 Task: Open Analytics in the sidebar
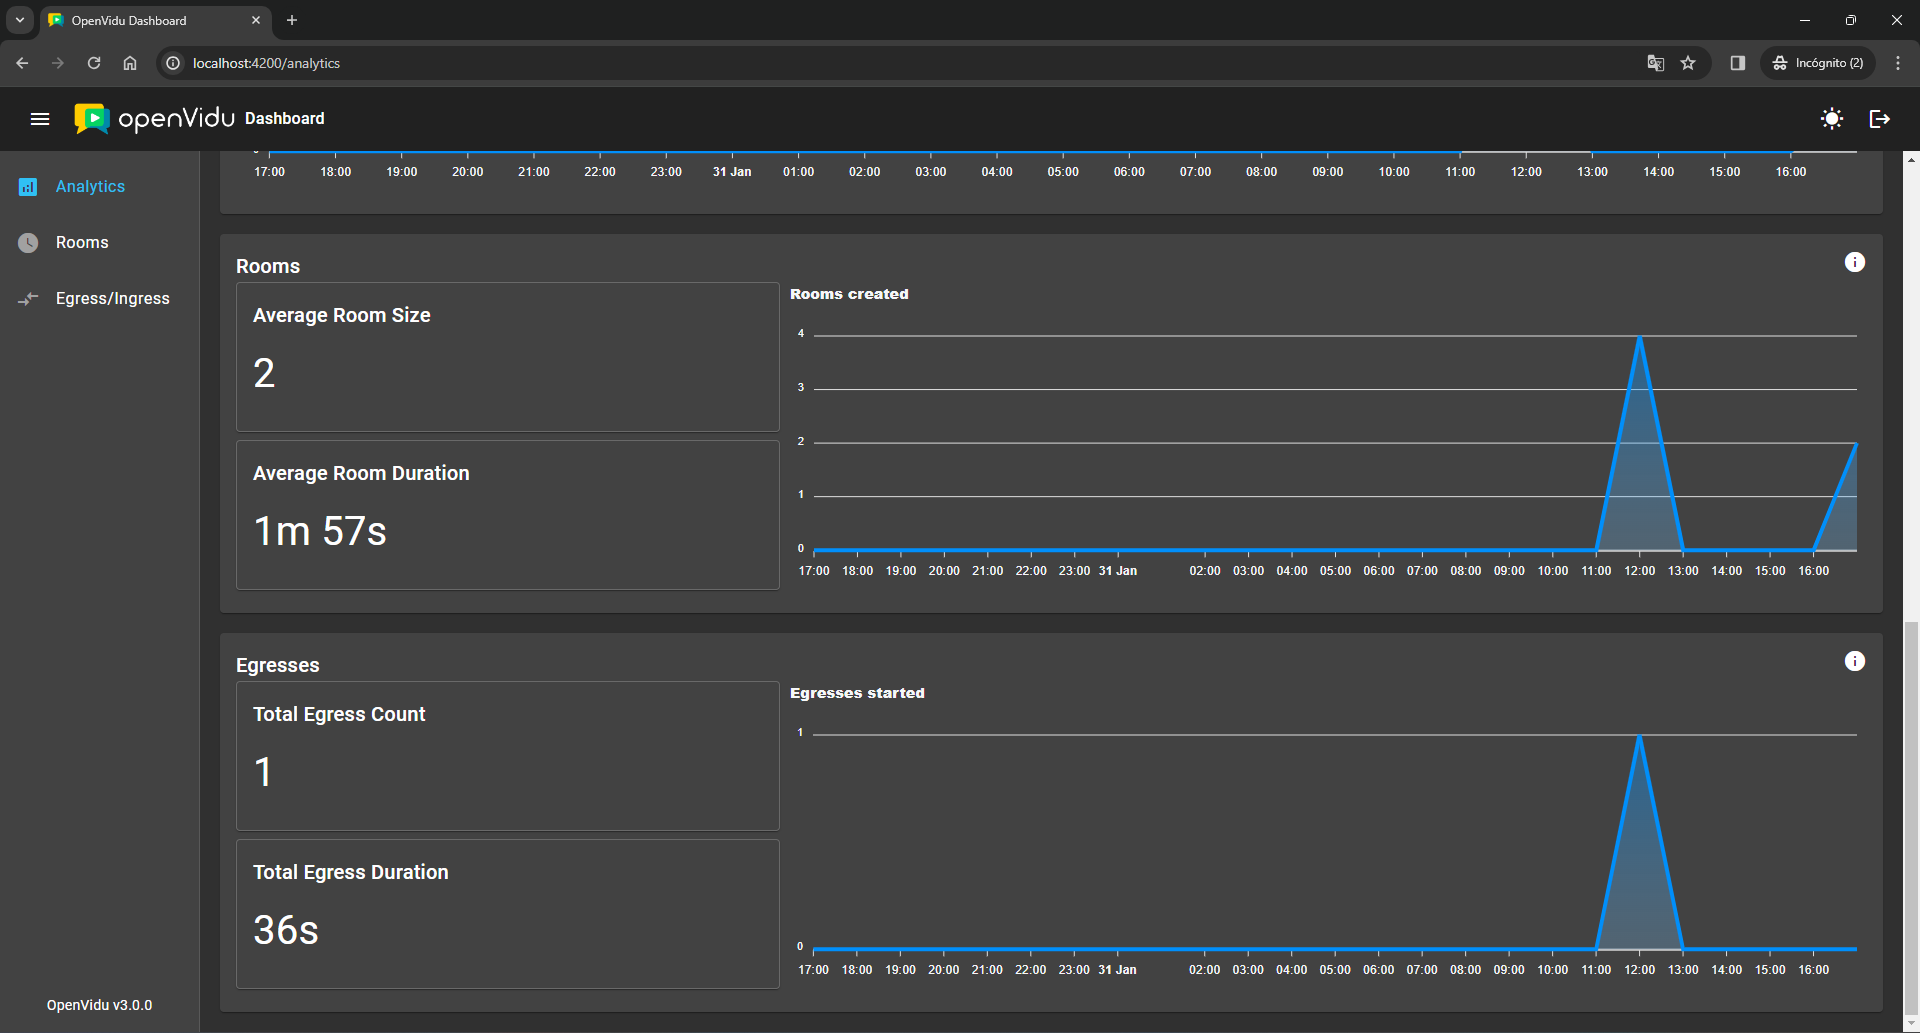(x=90, y=187)
